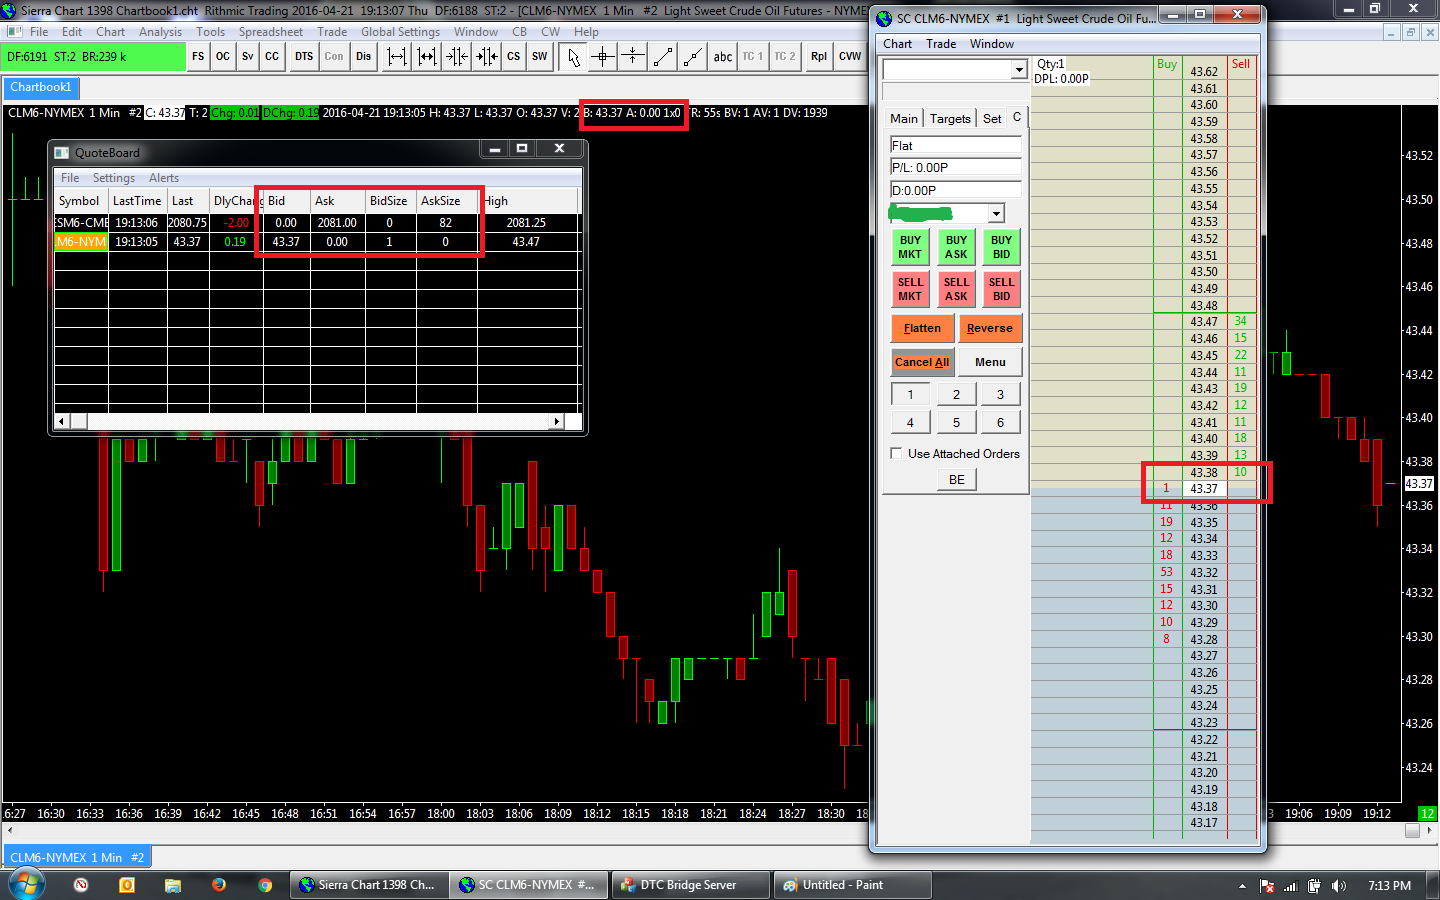Viewport: 1440px width, 900px height.
Task: Click the Flat position field
Action: [956, 145]
